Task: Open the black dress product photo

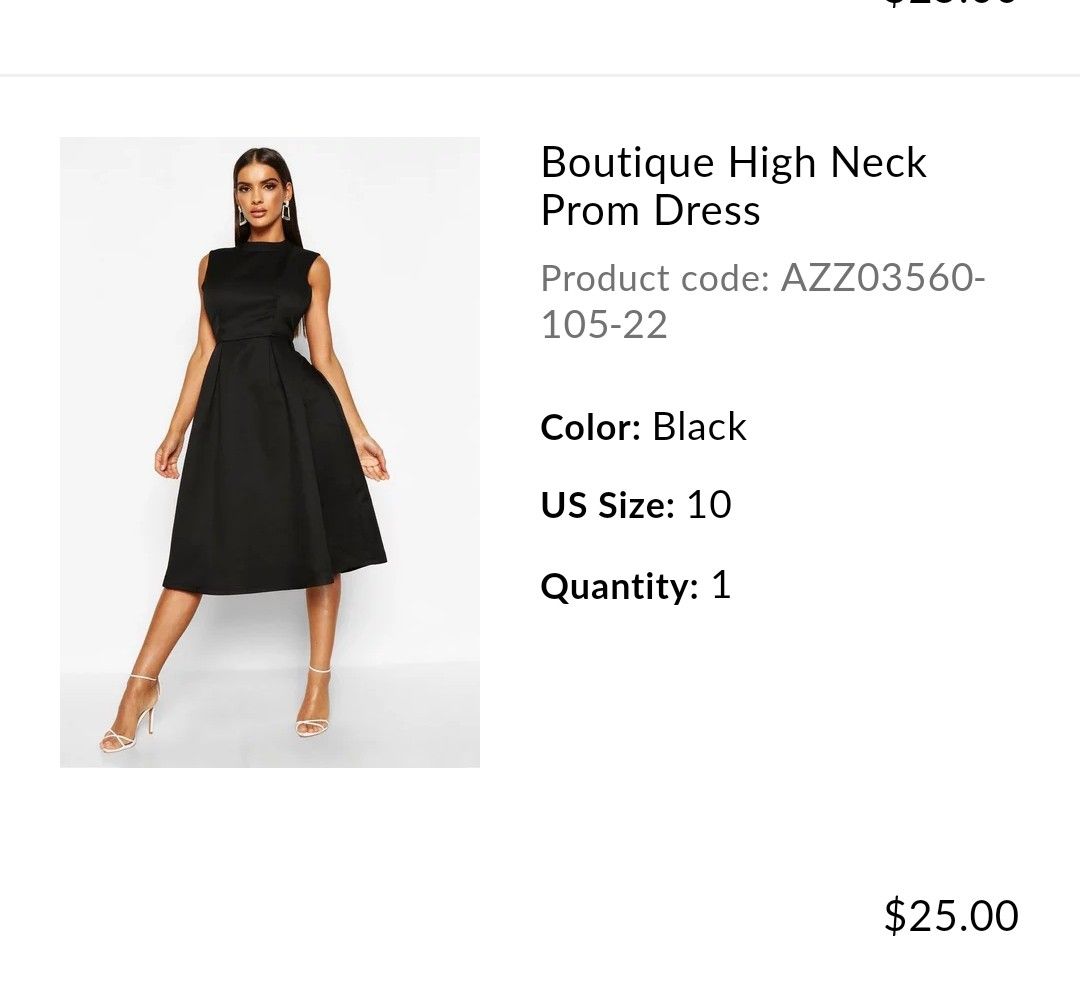Action: pos(270,452)
